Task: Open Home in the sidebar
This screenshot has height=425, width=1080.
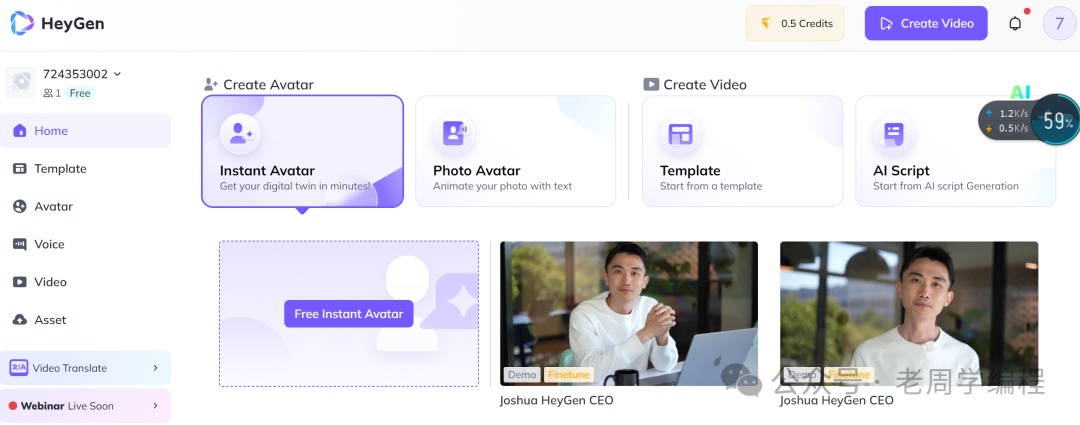Action: click(x=85, y=131)
